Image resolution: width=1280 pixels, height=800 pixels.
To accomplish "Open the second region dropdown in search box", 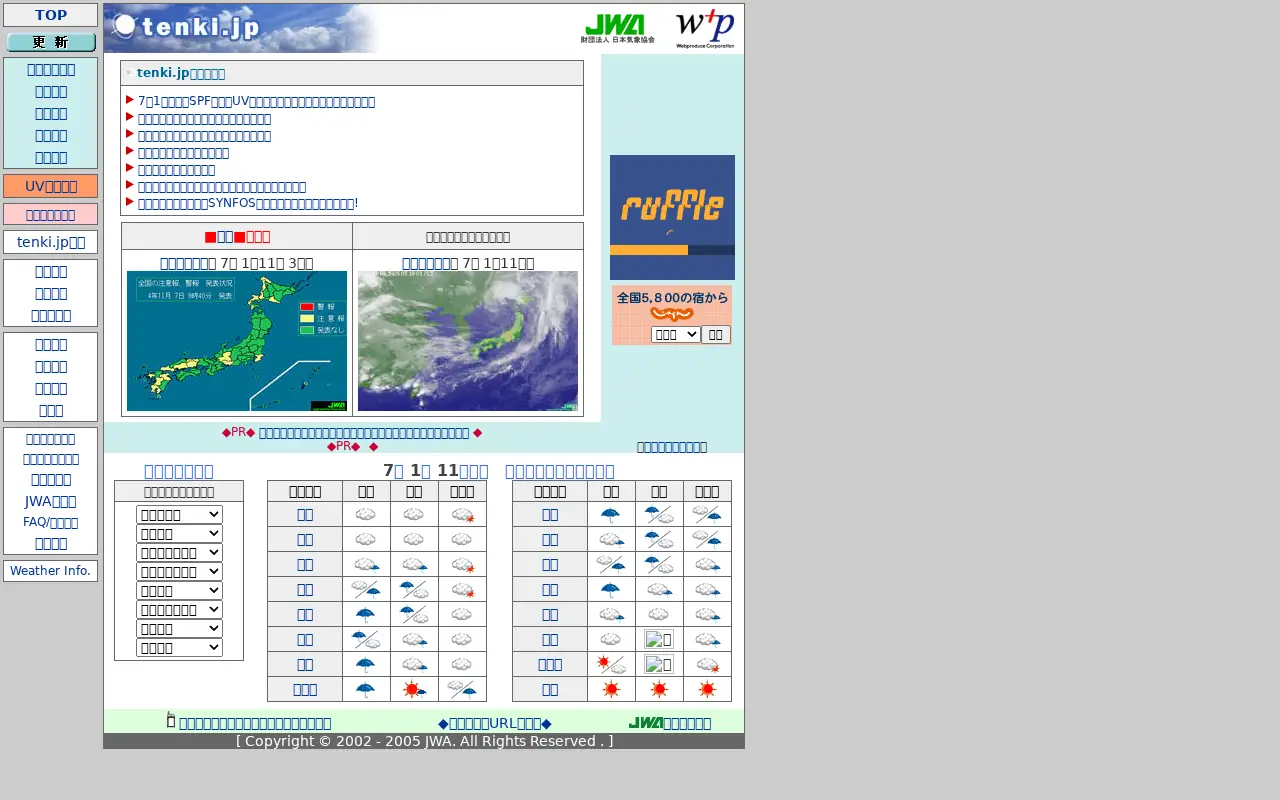I will point(179,533).
